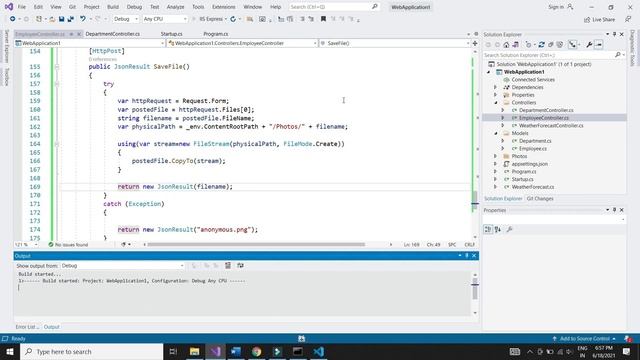Switch to Git Changes tab
Screen dimensions: 640x360
540,199
